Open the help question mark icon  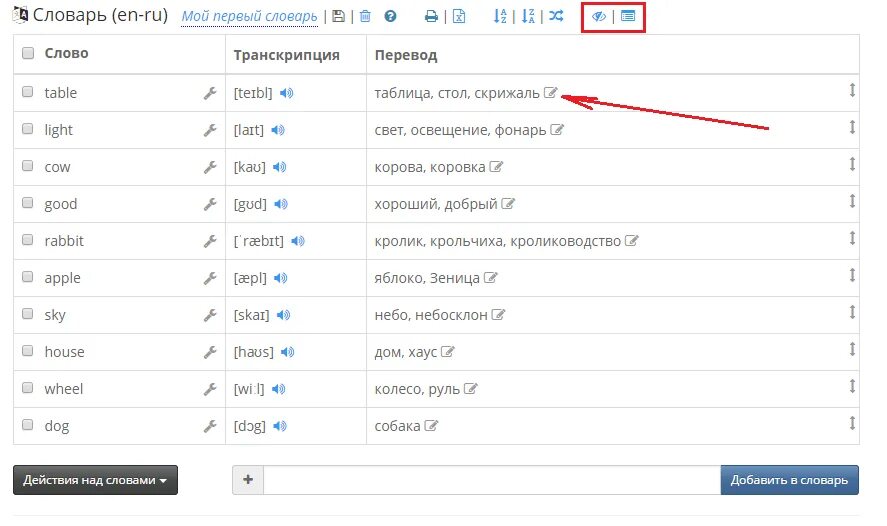[390, 16]
